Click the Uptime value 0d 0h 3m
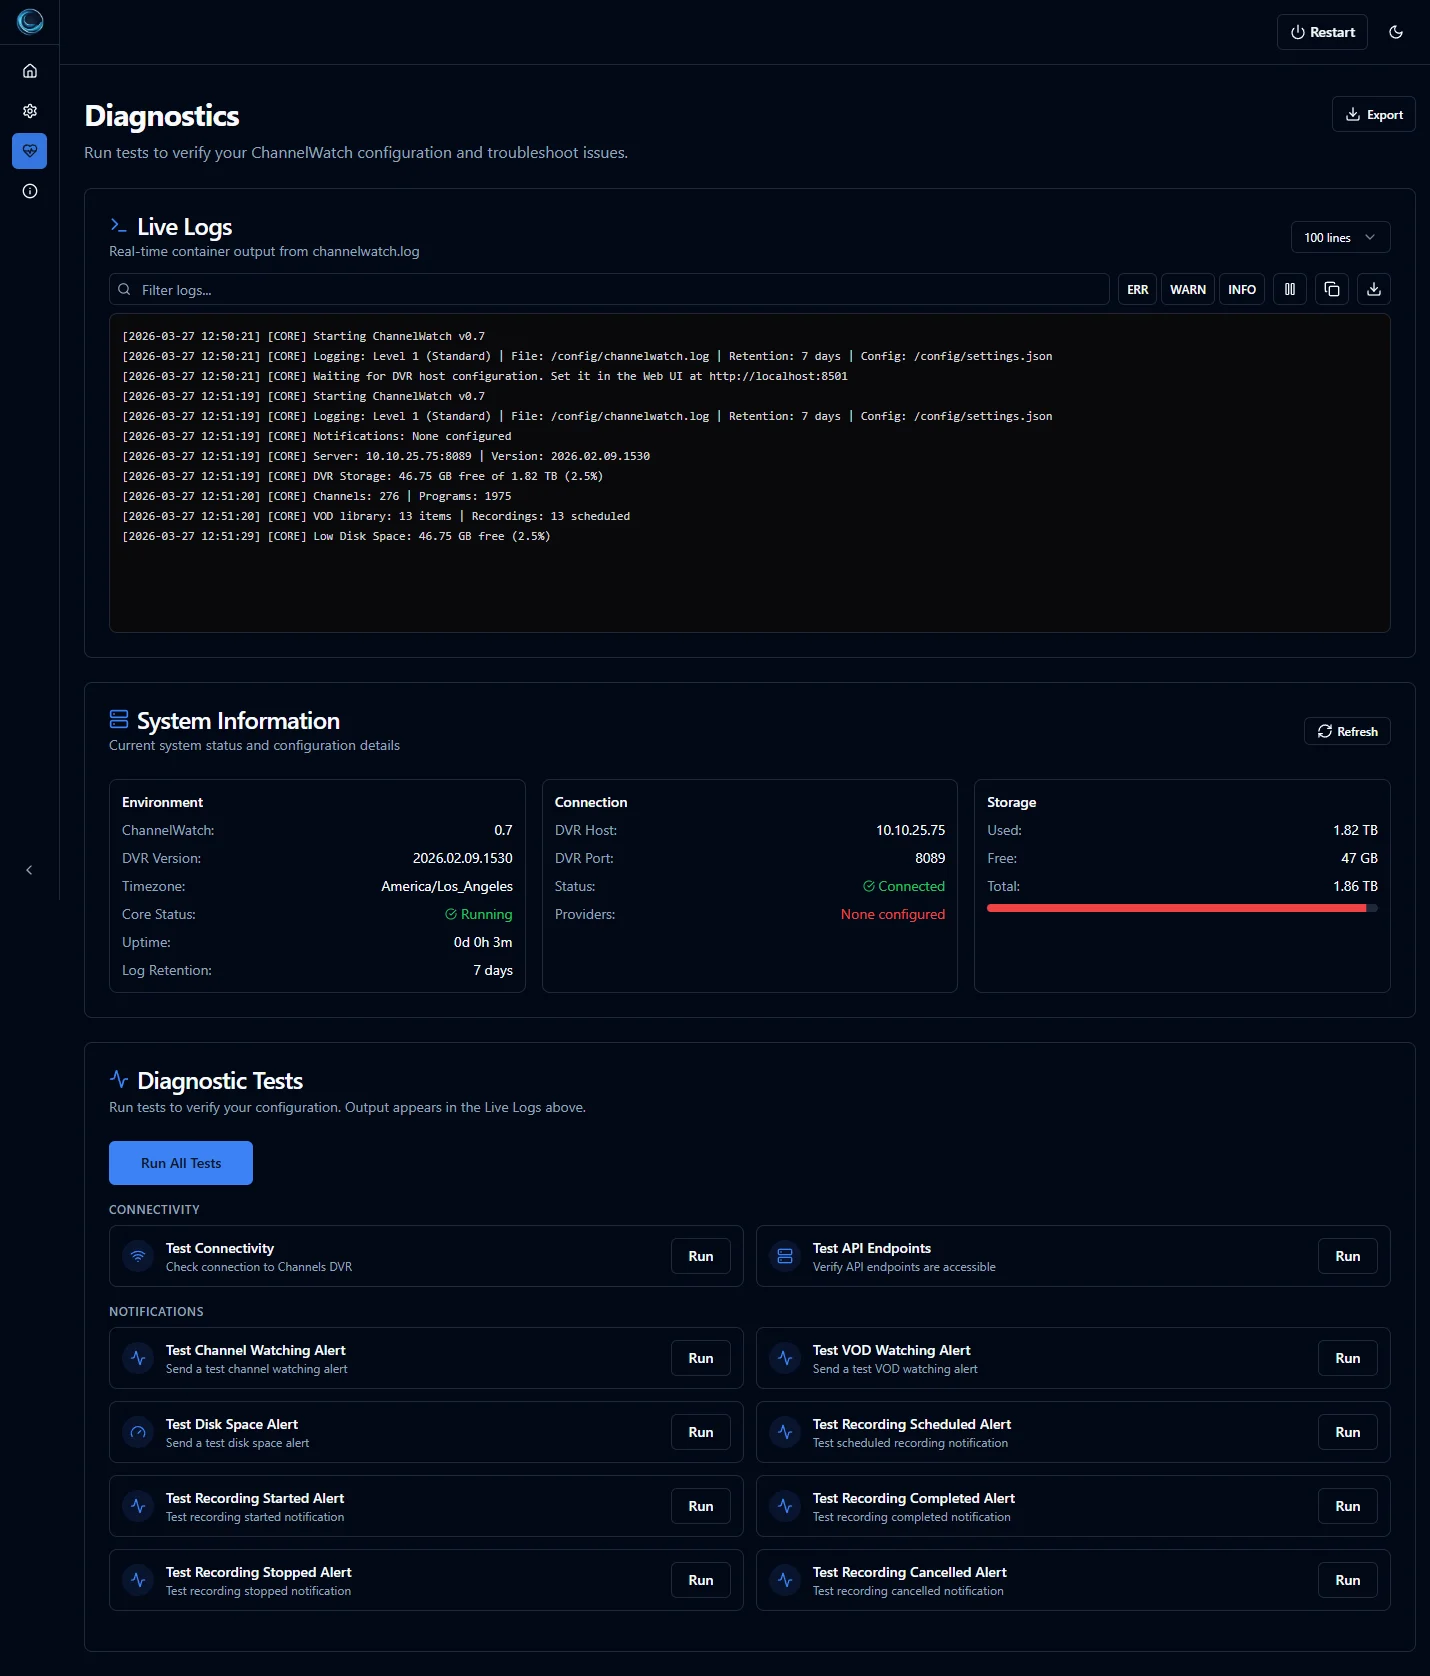This screenshot has height=1676, width=1430. [x=483, y=942]
